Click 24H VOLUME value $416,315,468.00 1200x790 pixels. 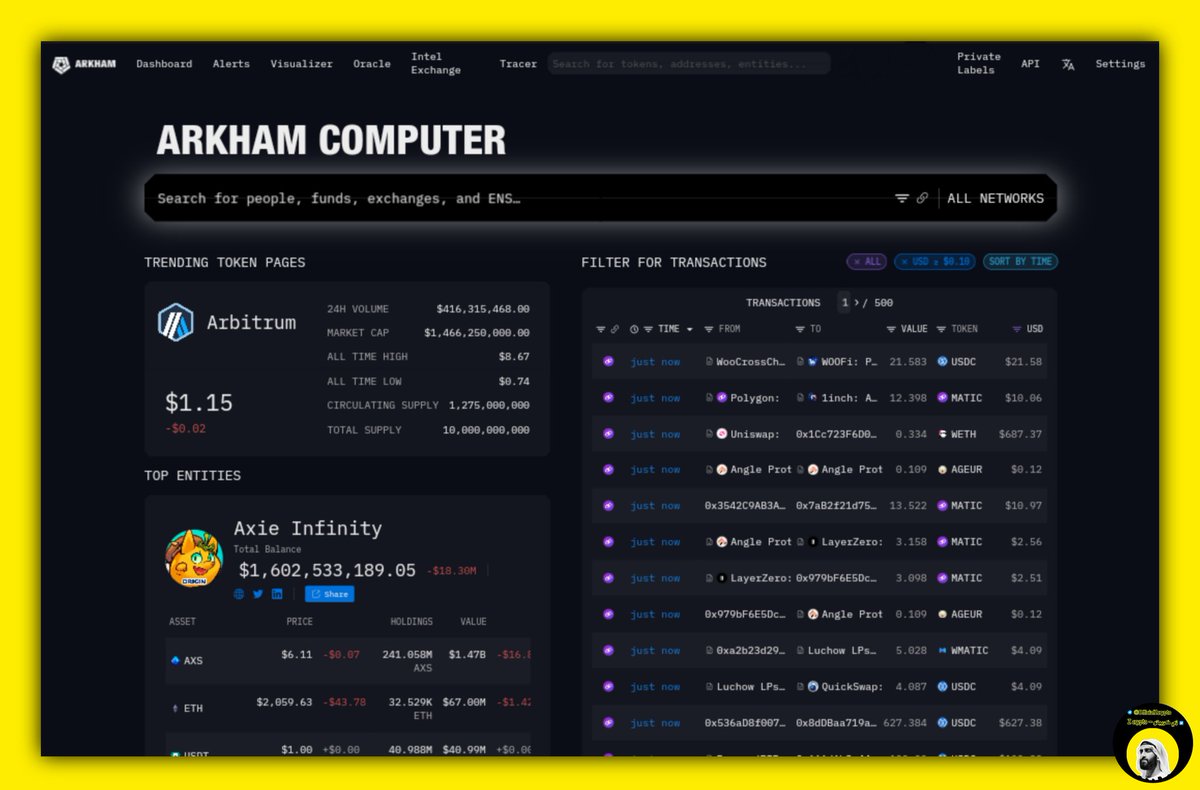(x=483, y=309)
